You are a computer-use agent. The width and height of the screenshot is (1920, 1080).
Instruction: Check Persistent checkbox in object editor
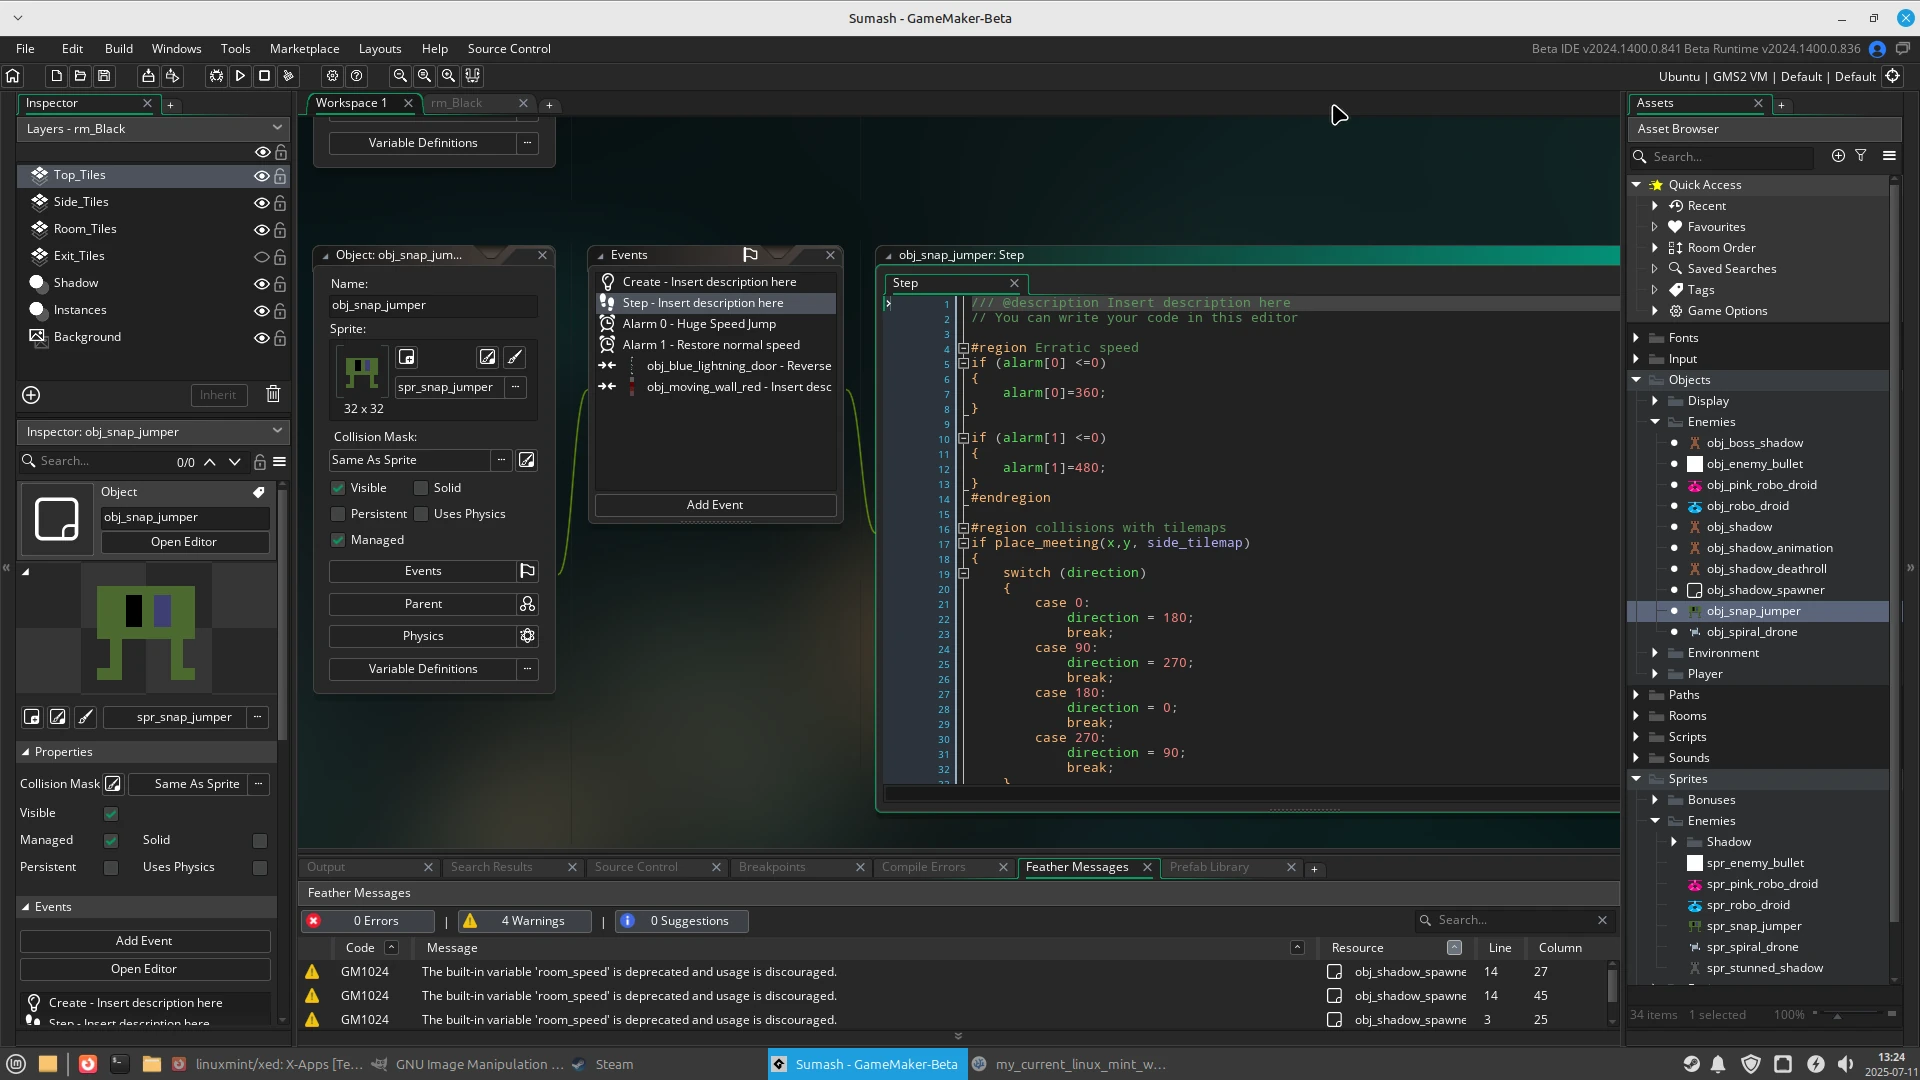[x=338, y=514]
